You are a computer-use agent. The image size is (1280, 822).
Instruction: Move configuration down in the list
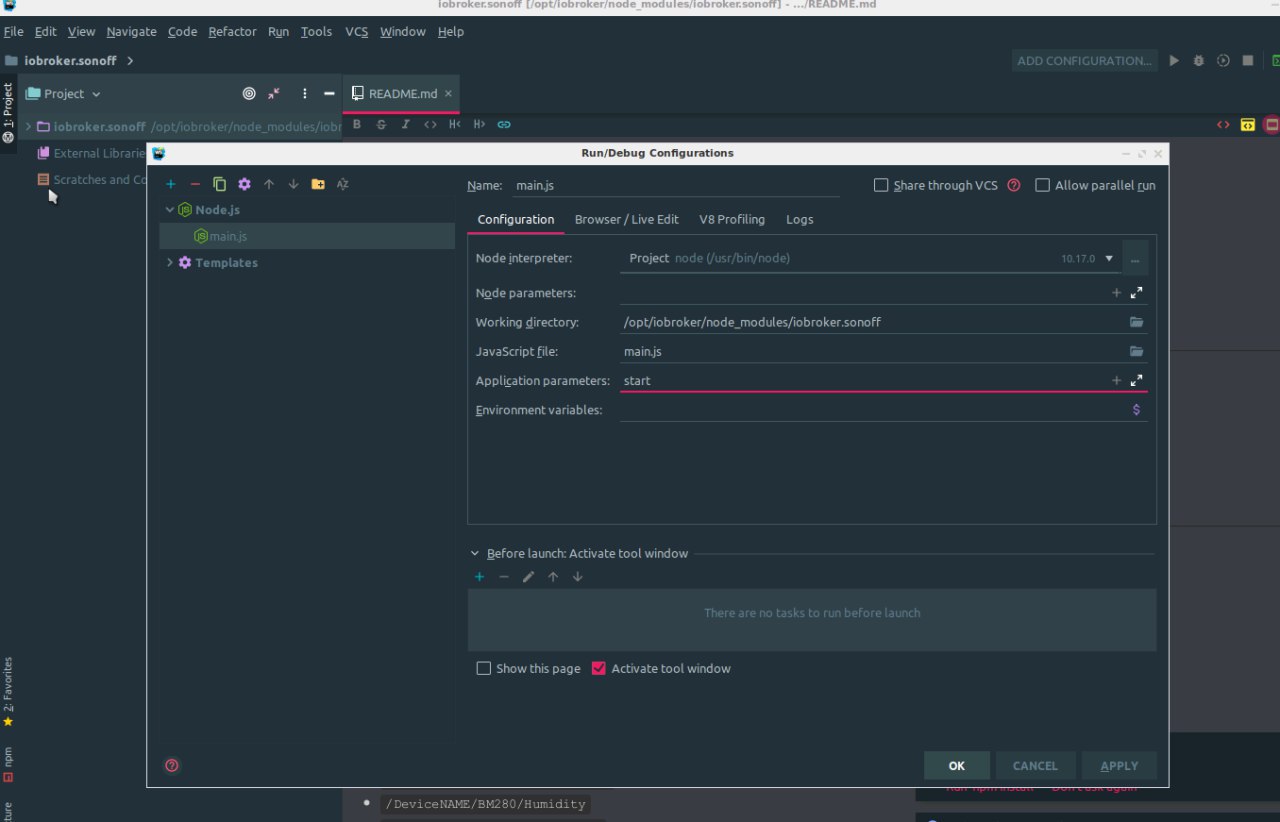[293, 184]
